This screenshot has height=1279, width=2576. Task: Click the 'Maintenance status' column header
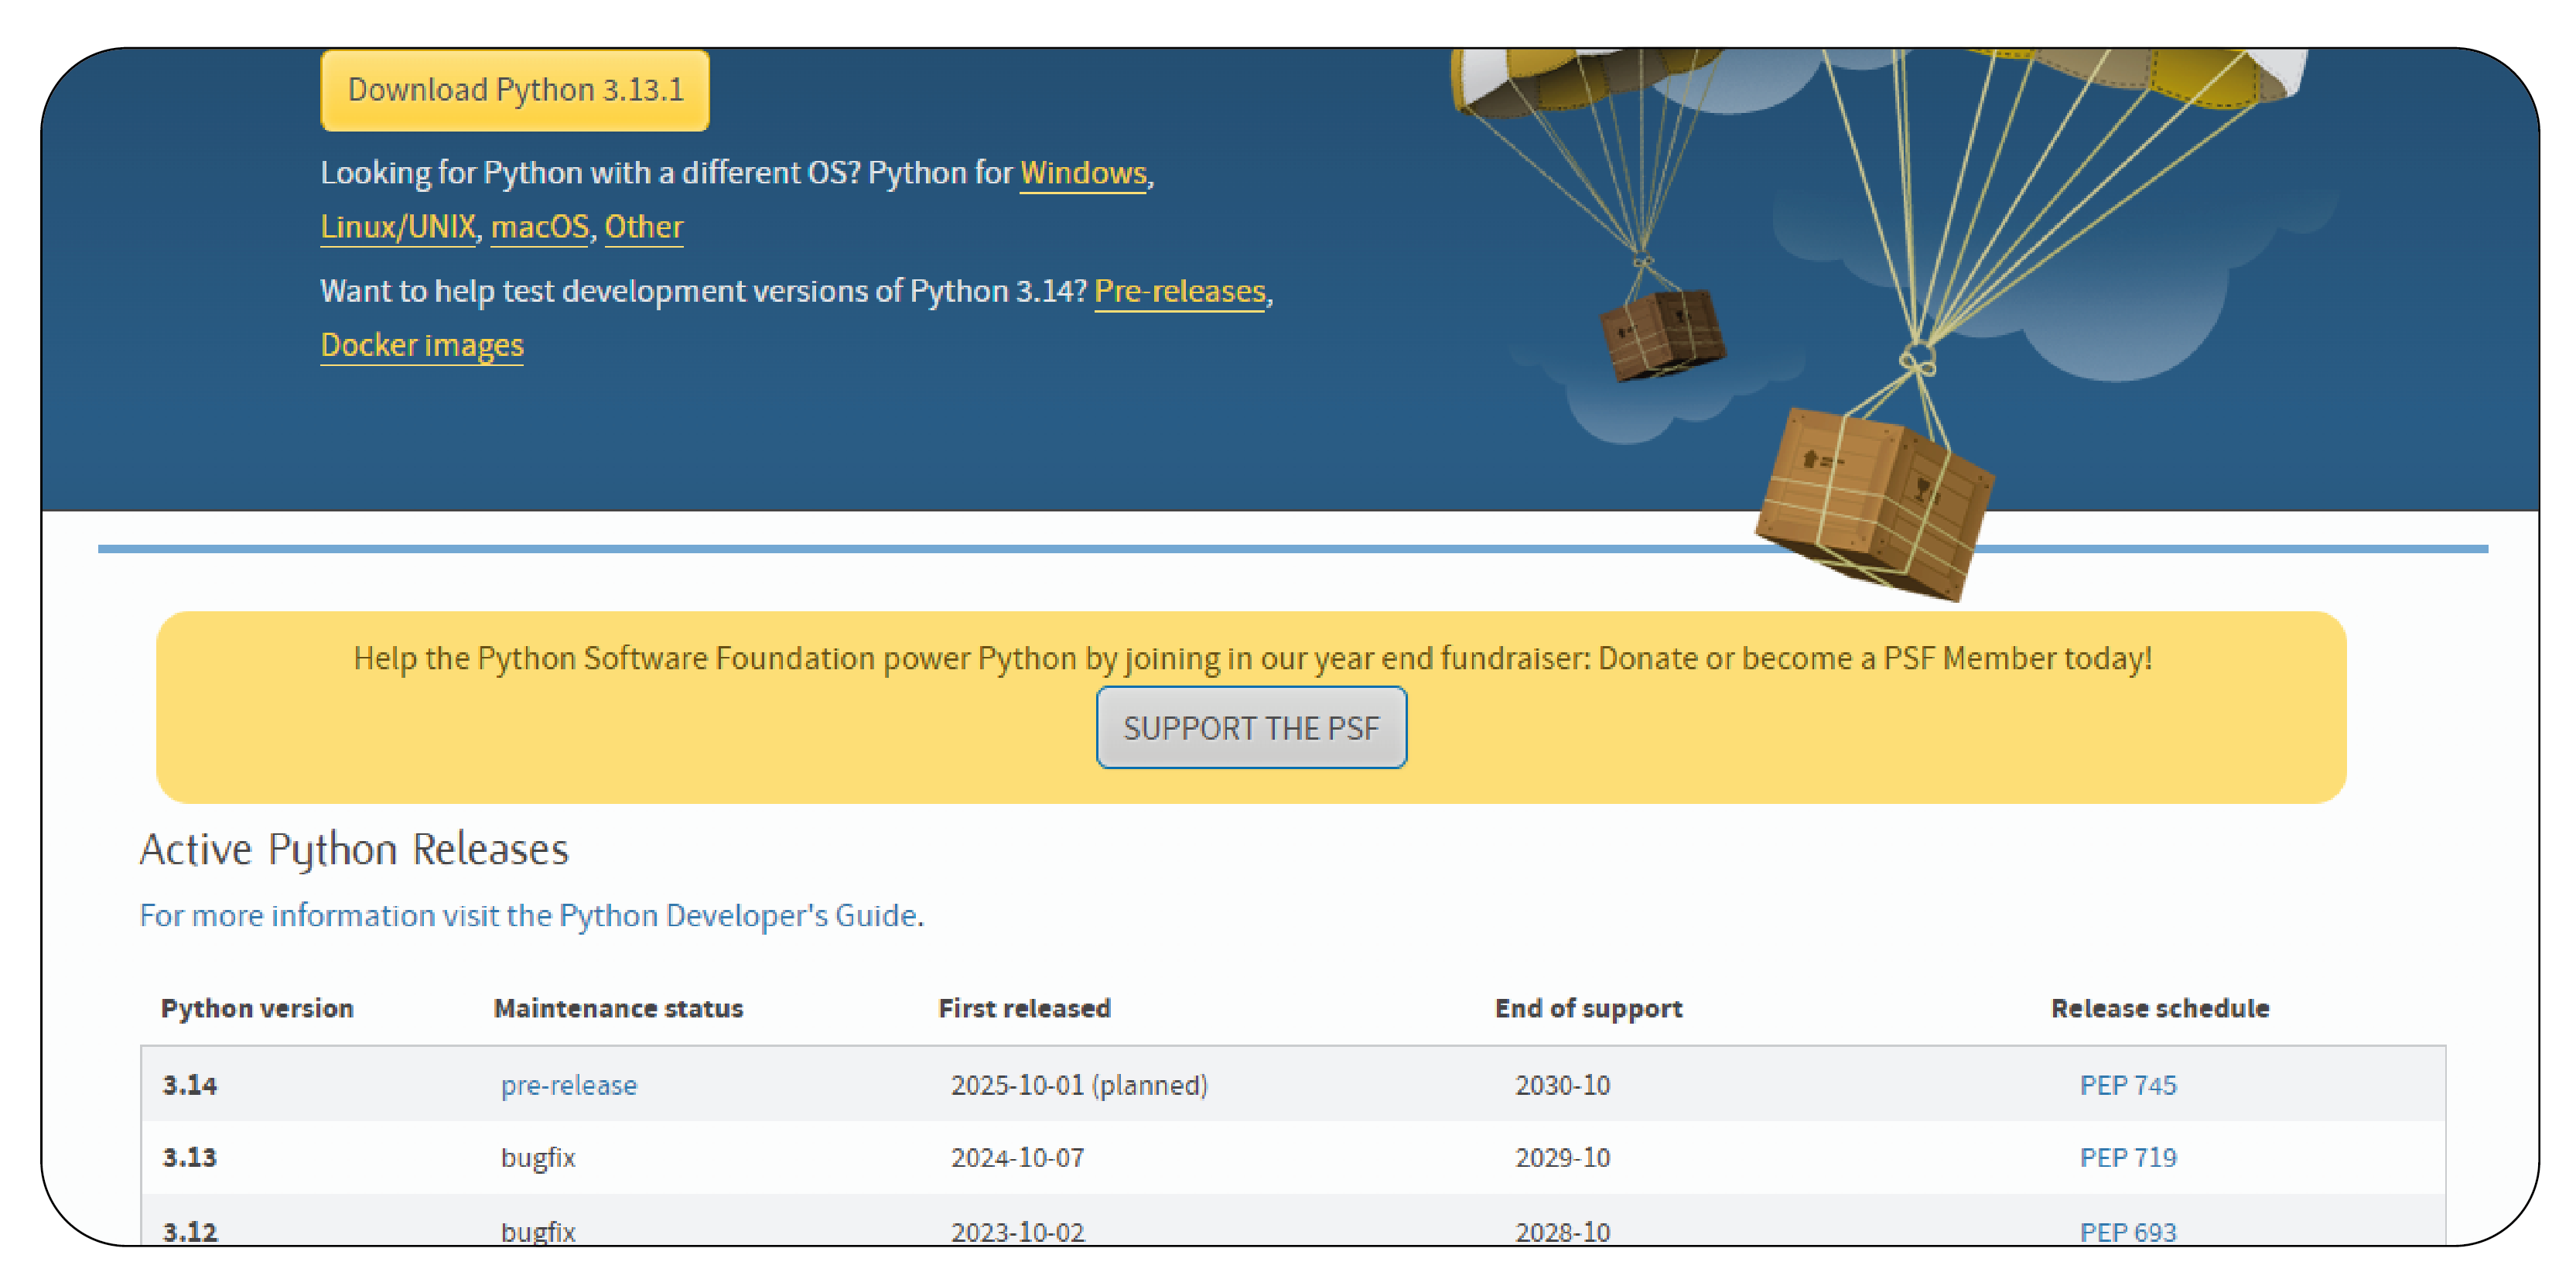tap(618, 1008)
